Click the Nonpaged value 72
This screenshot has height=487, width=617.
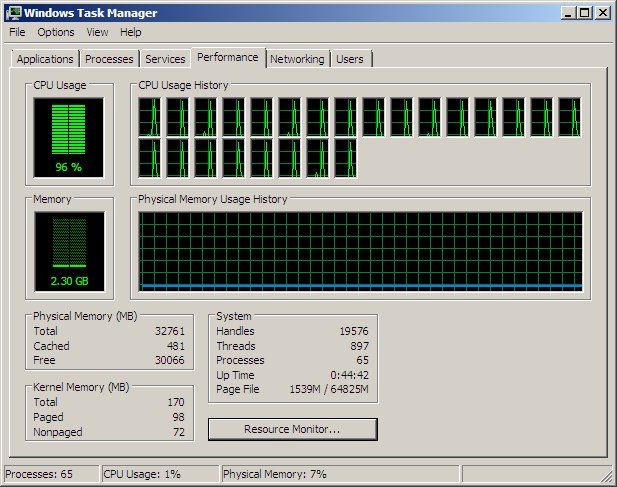click(x=179, y=432)
